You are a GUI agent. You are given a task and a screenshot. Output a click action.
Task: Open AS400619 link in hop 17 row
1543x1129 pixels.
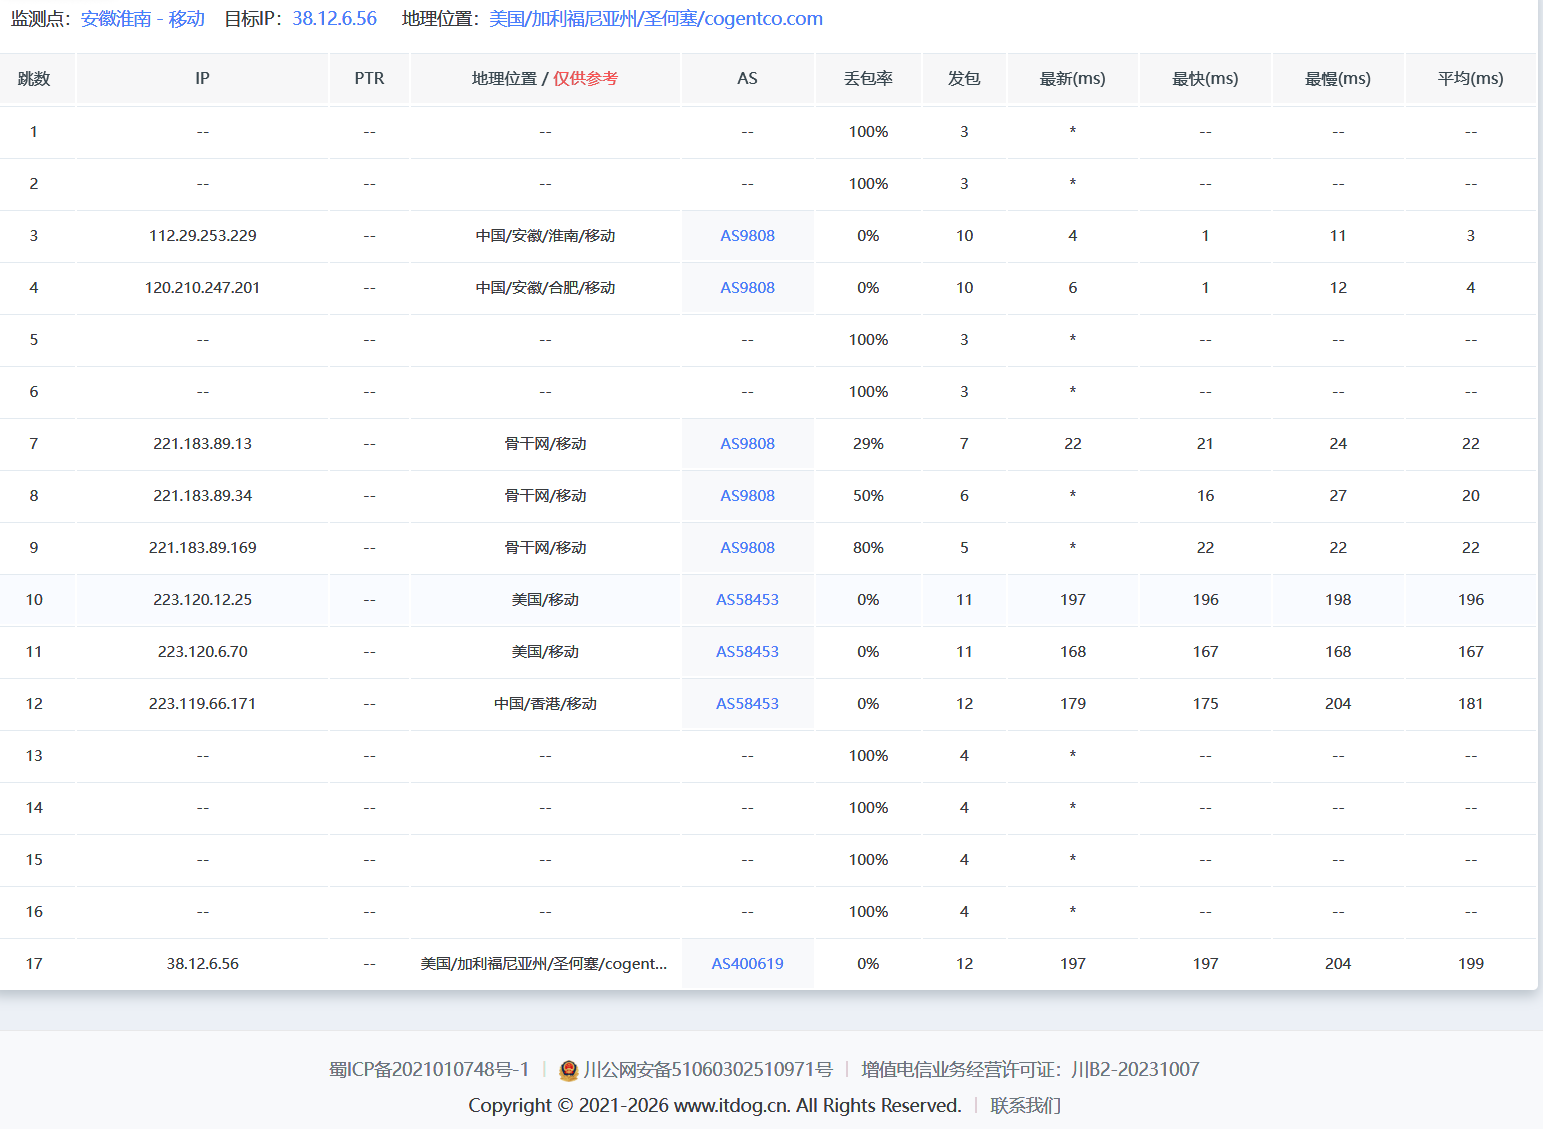pos(747,964)
